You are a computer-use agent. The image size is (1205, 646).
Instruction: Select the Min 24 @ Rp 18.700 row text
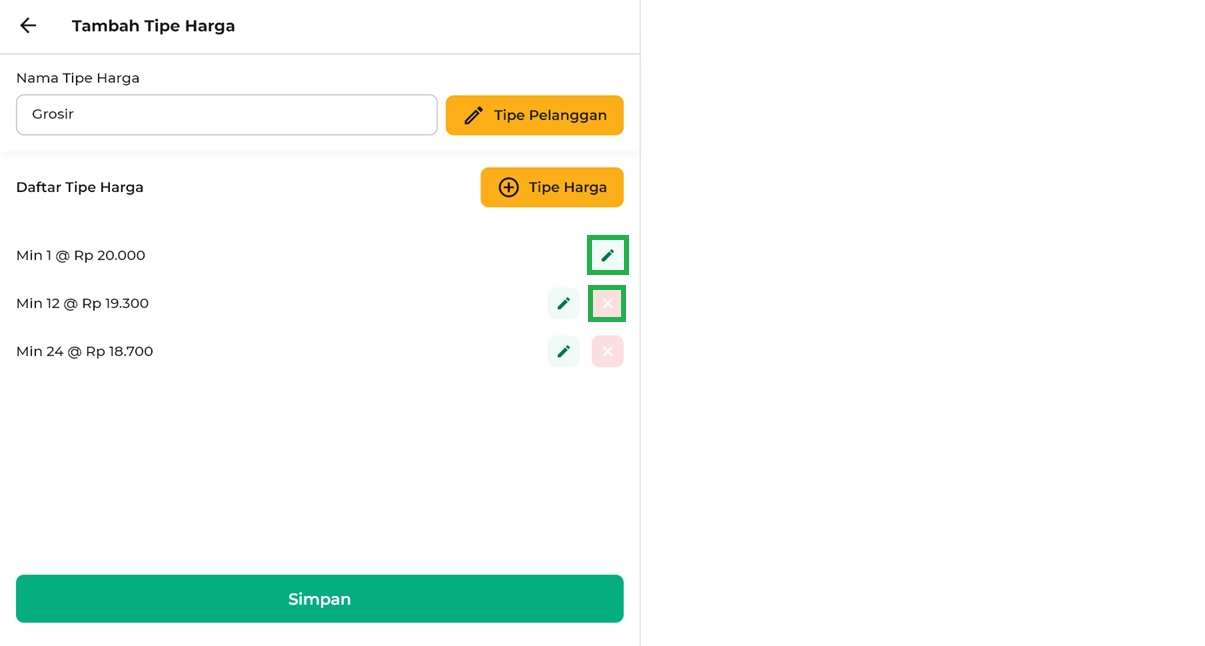85,351
